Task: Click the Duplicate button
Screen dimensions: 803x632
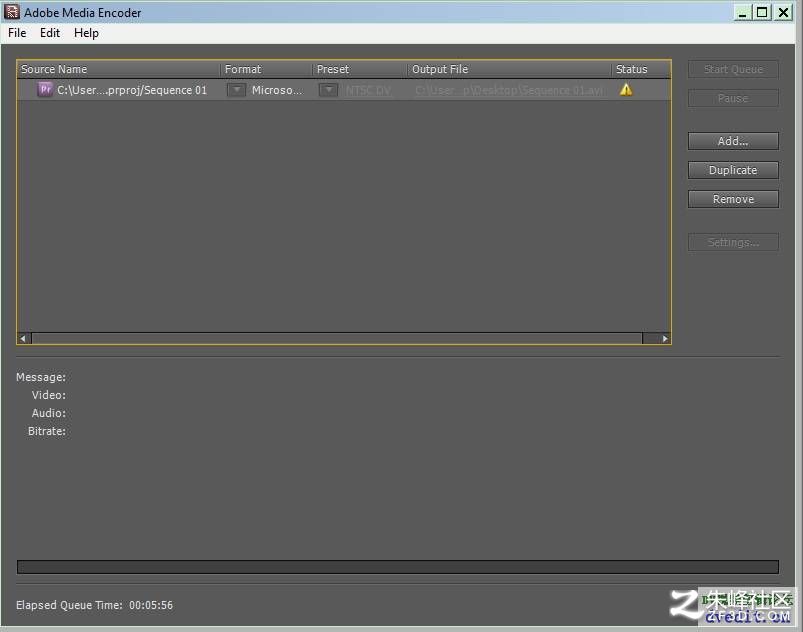Action: point(733,170)
